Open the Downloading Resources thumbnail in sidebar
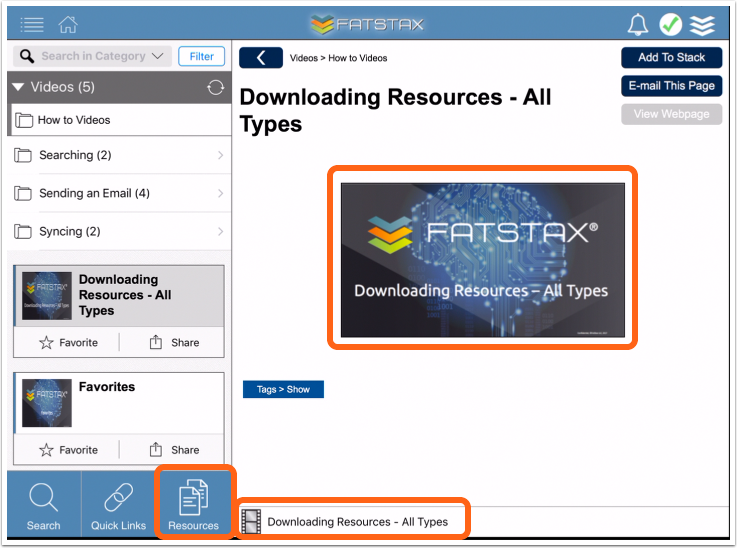Screen dimensions: 737x548 [x=47, y=296]
